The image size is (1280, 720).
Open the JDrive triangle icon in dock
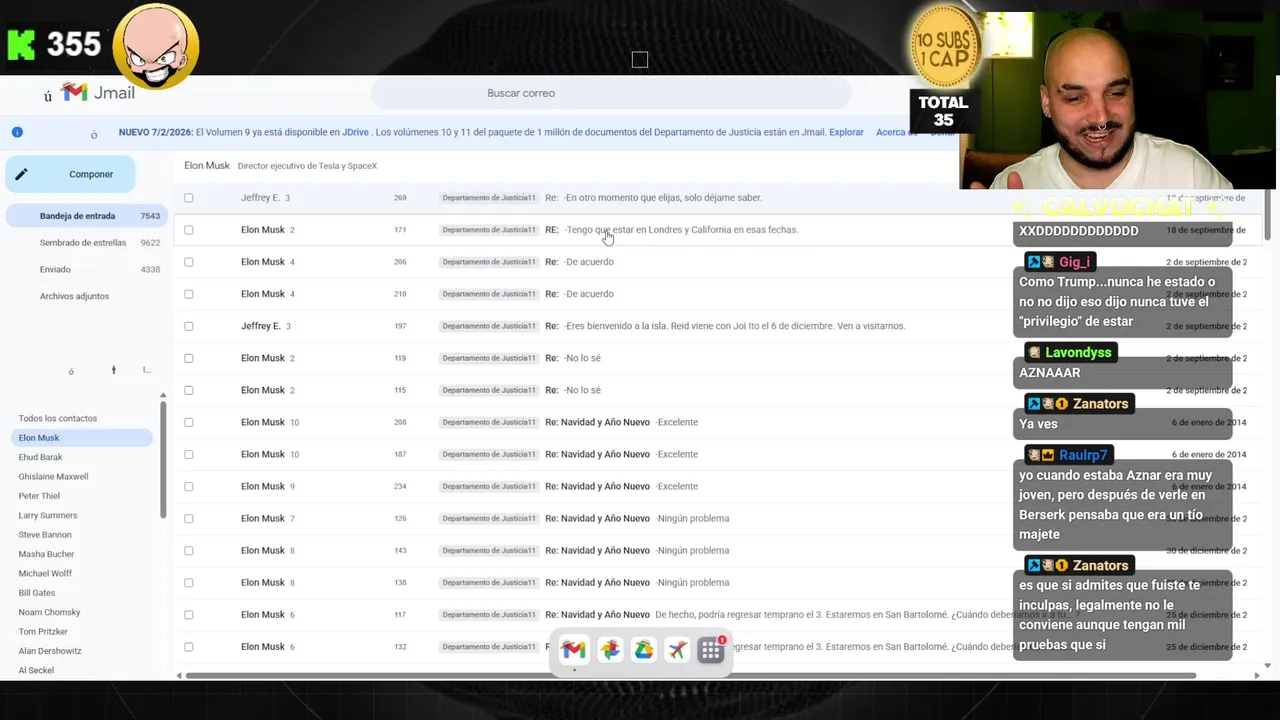(643, 650)
